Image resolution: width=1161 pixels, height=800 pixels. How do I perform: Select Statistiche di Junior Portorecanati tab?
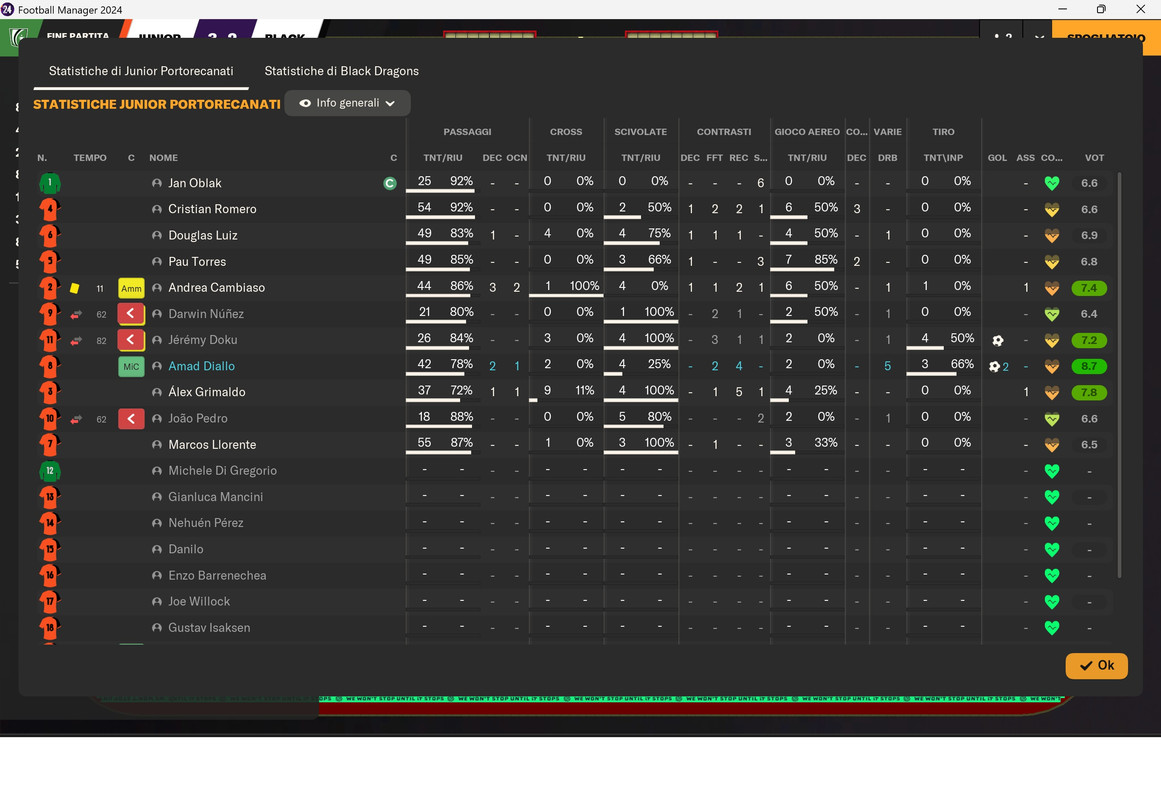pyautogui.click(x=141, y=71)
